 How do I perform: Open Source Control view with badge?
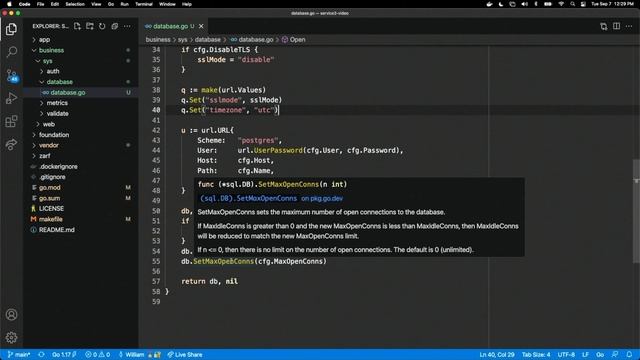pos(11,75)
